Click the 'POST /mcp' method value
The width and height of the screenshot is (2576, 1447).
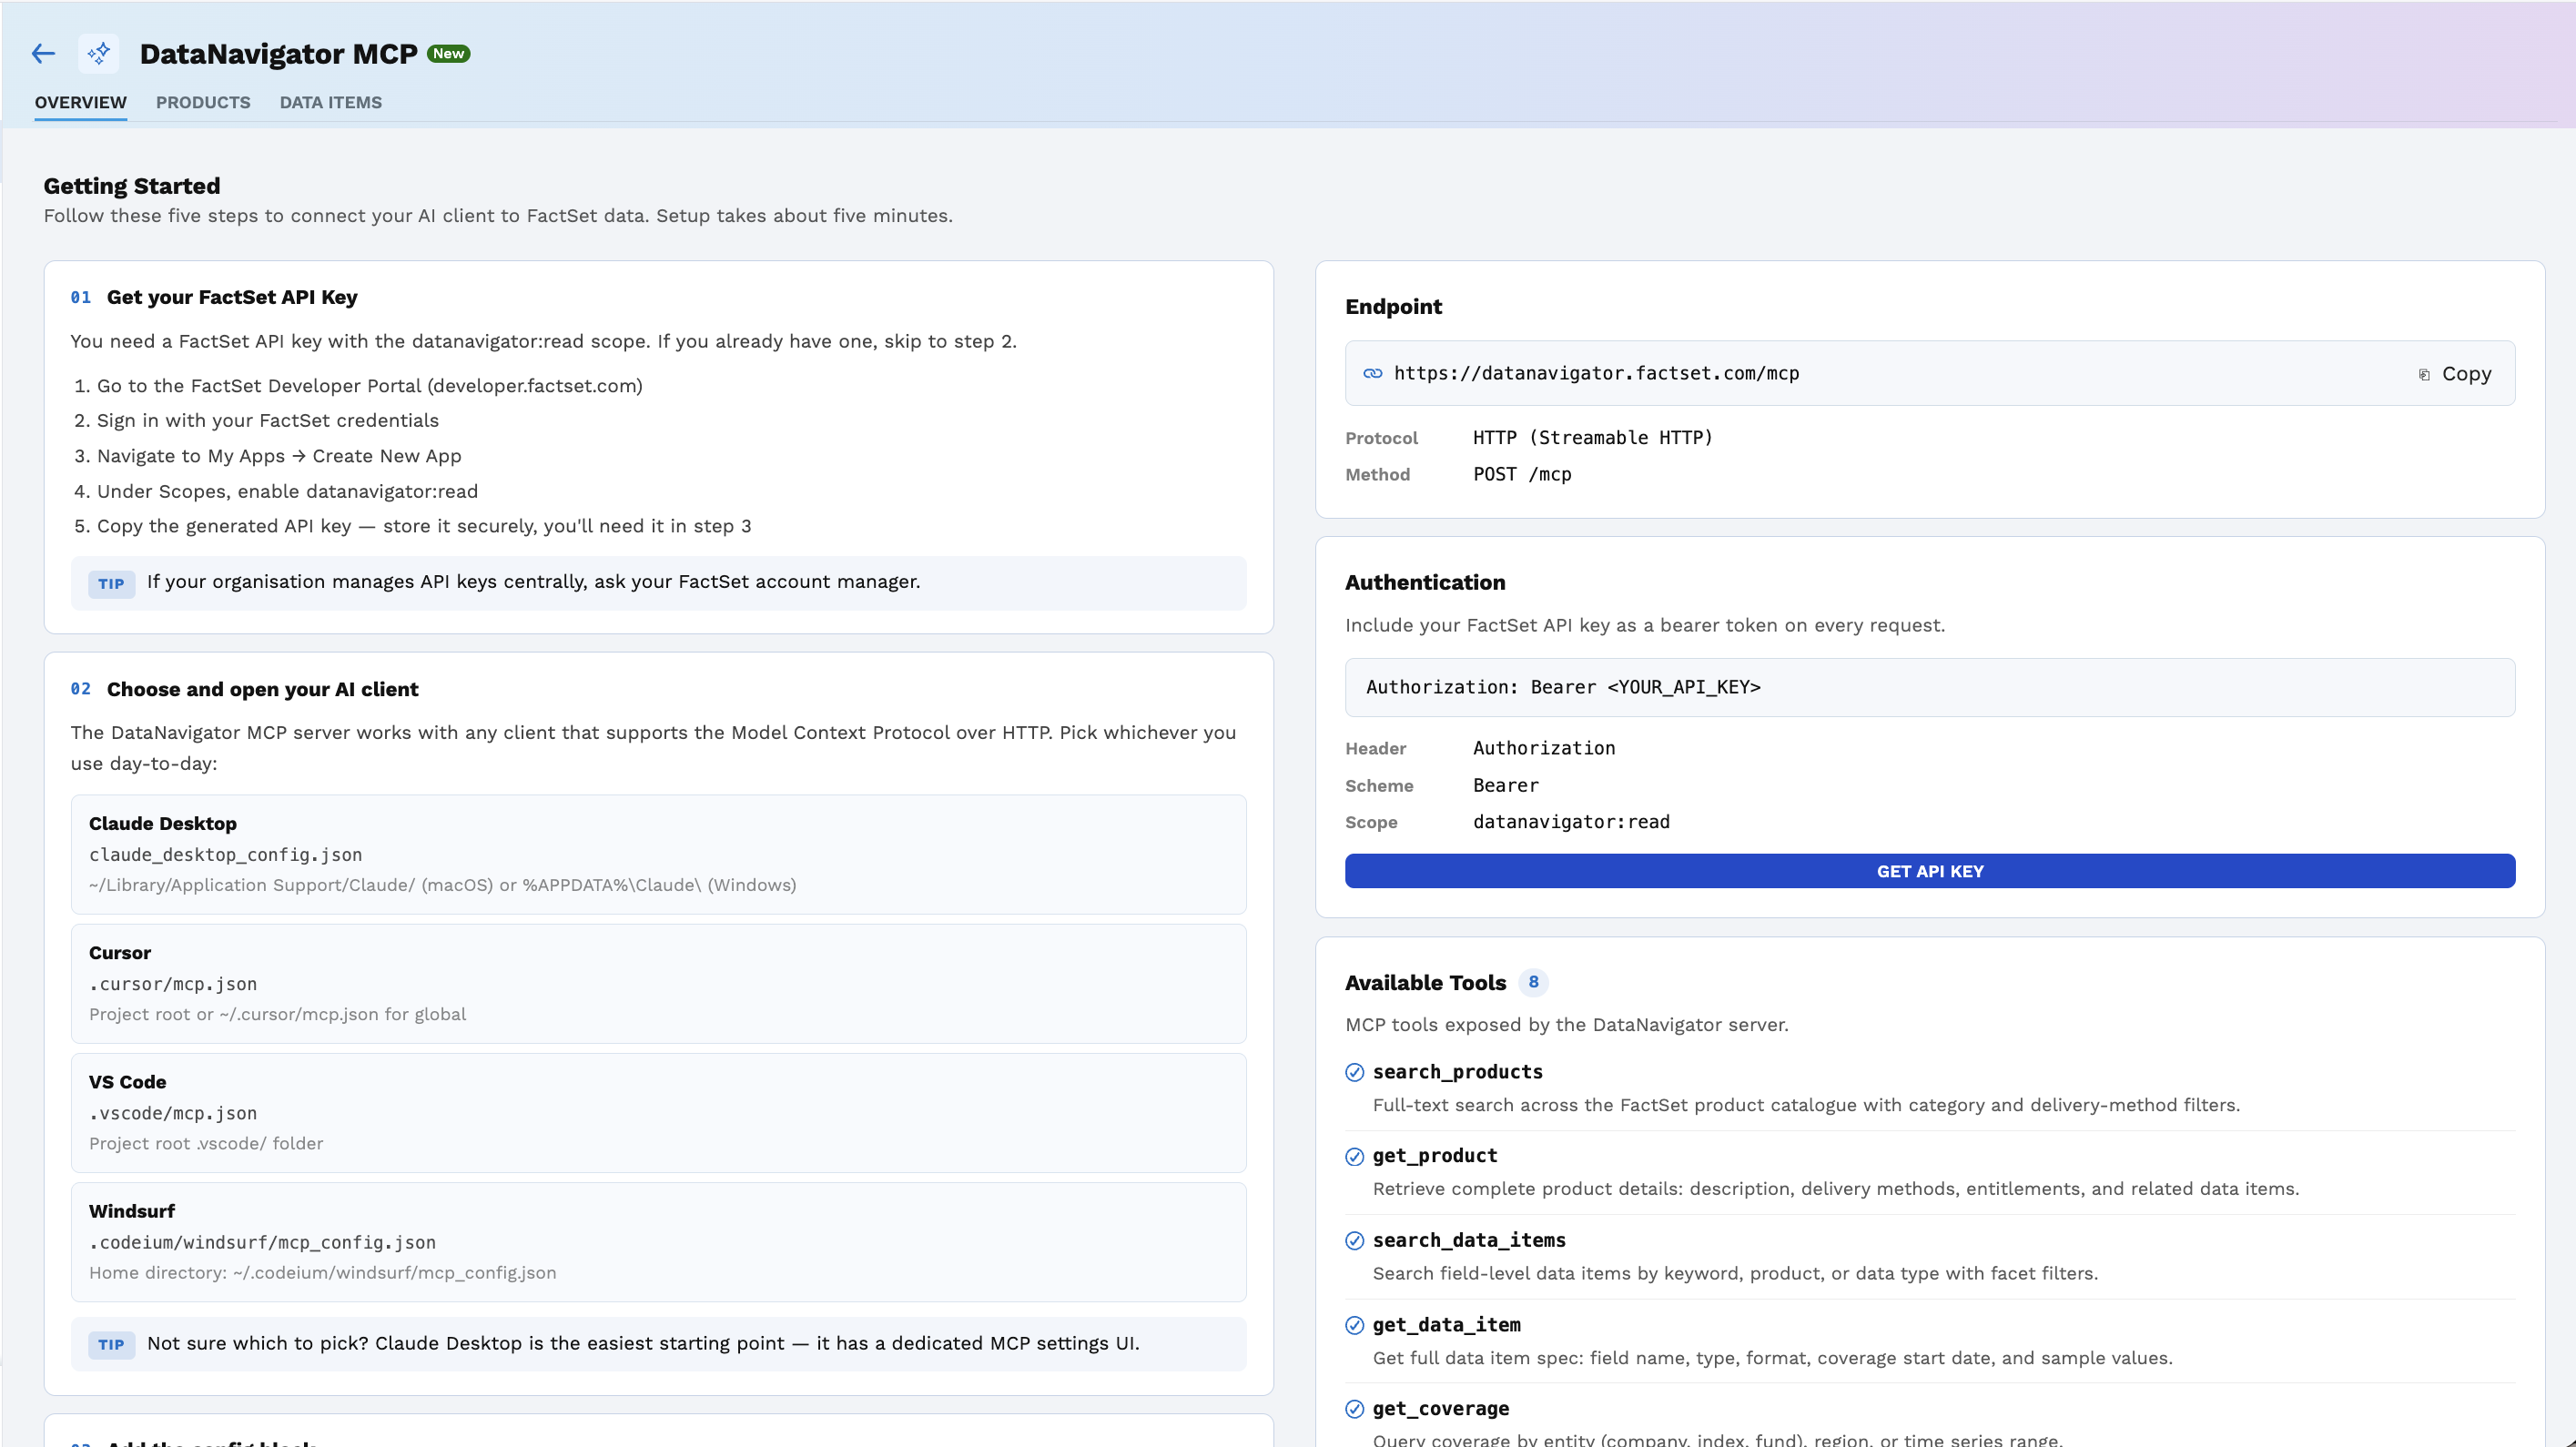[1522, 475]
